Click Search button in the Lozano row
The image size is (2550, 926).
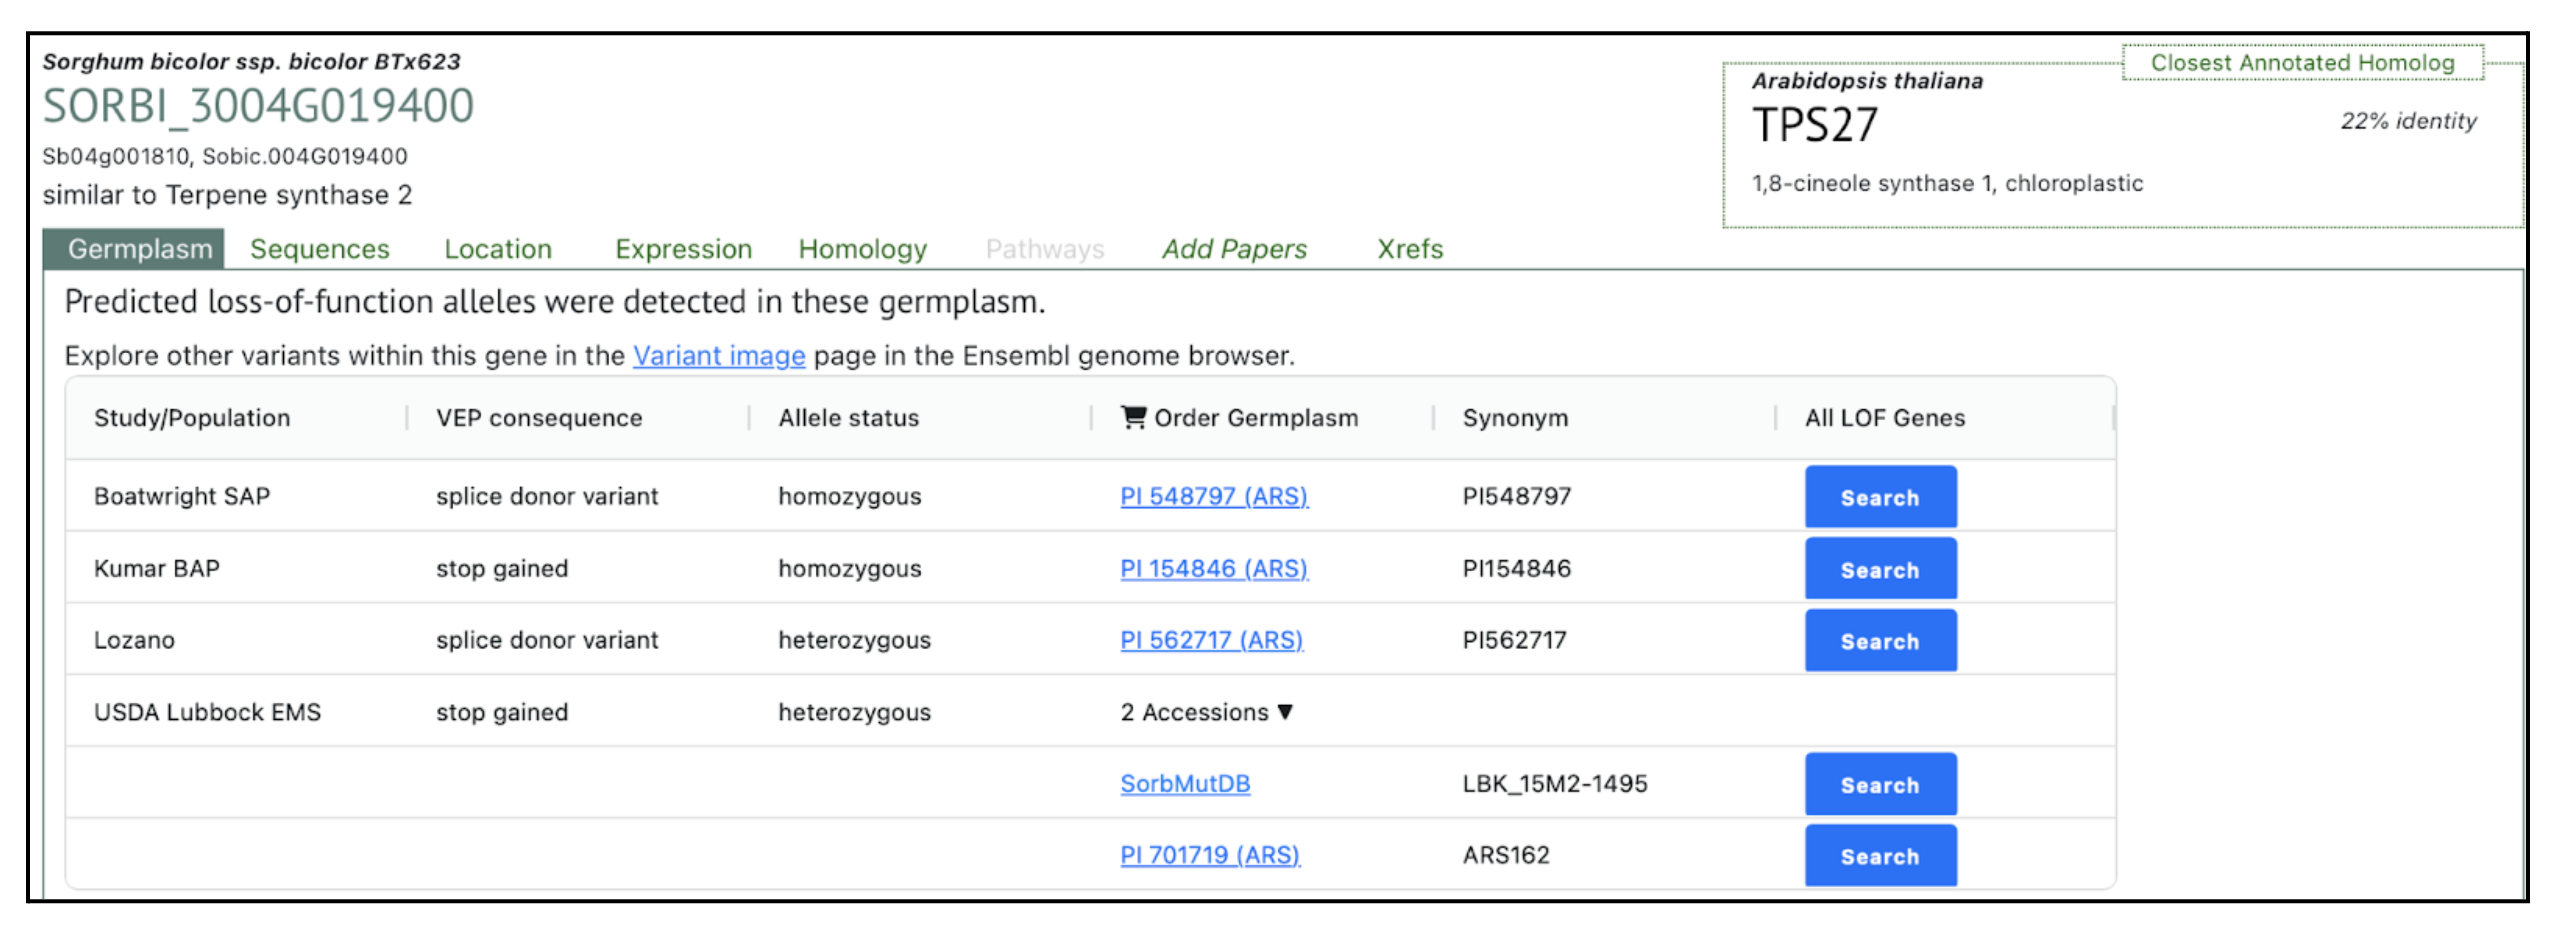coord(1879,641)
